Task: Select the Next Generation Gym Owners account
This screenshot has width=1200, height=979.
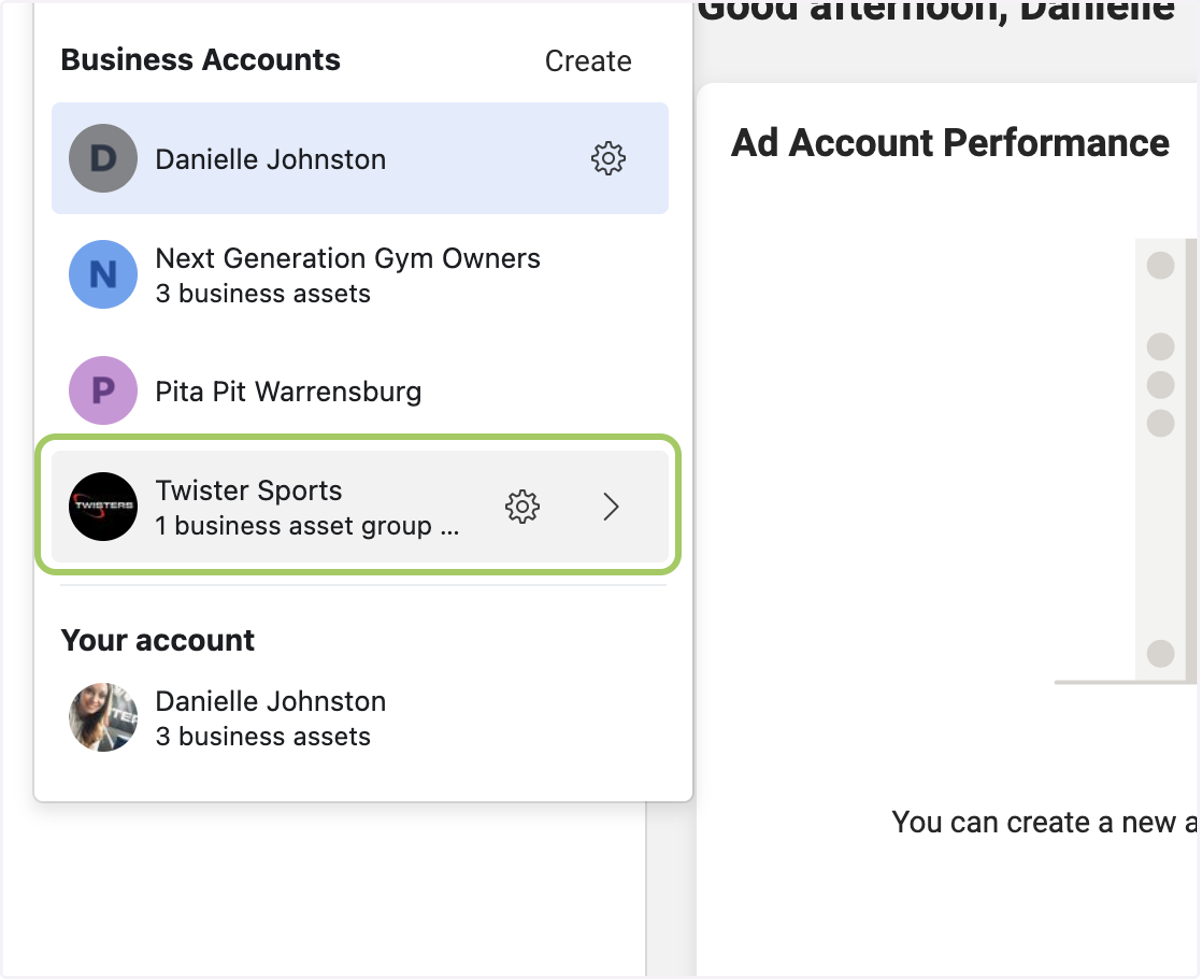Action: (360, 274)
